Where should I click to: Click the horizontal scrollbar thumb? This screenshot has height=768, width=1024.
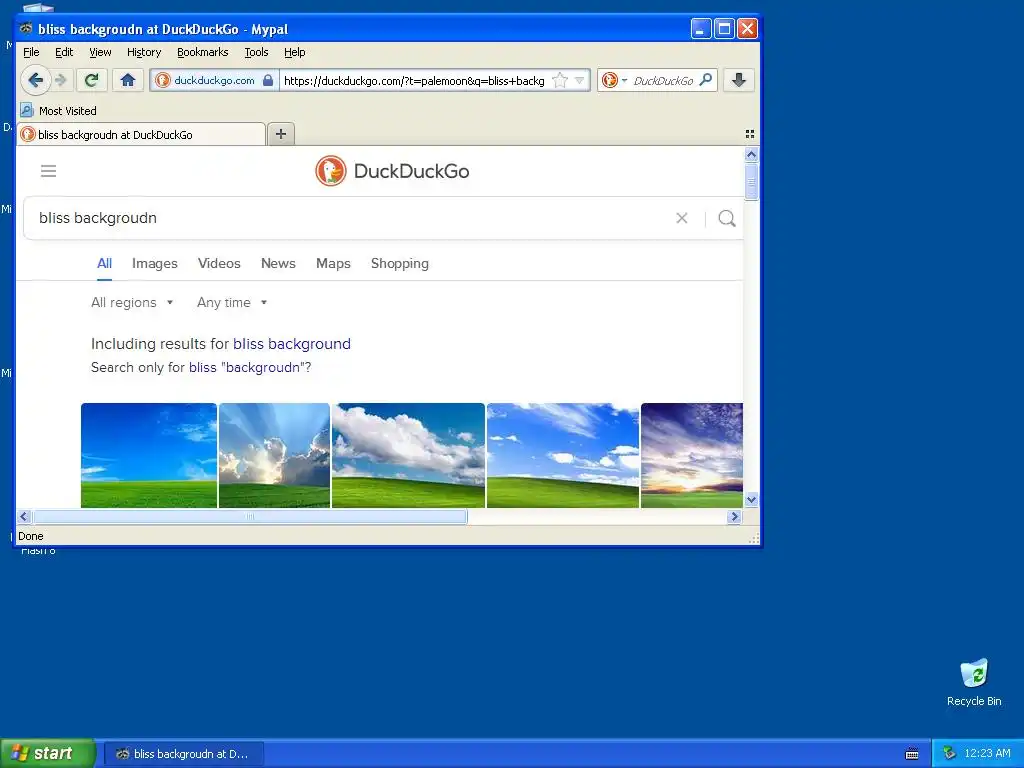coord(249,517)
